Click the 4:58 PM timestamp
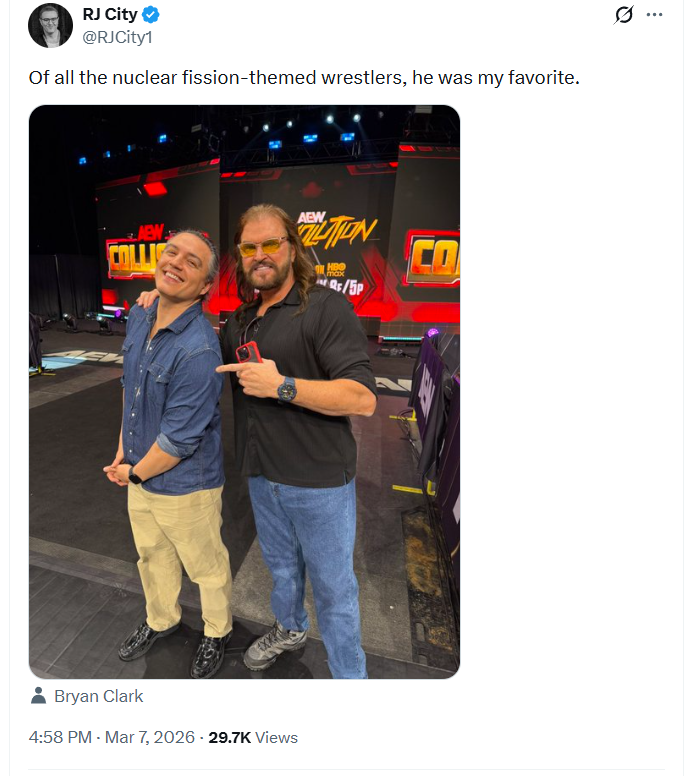The height and width of the screenshot is (776, 685). [60, 737]
